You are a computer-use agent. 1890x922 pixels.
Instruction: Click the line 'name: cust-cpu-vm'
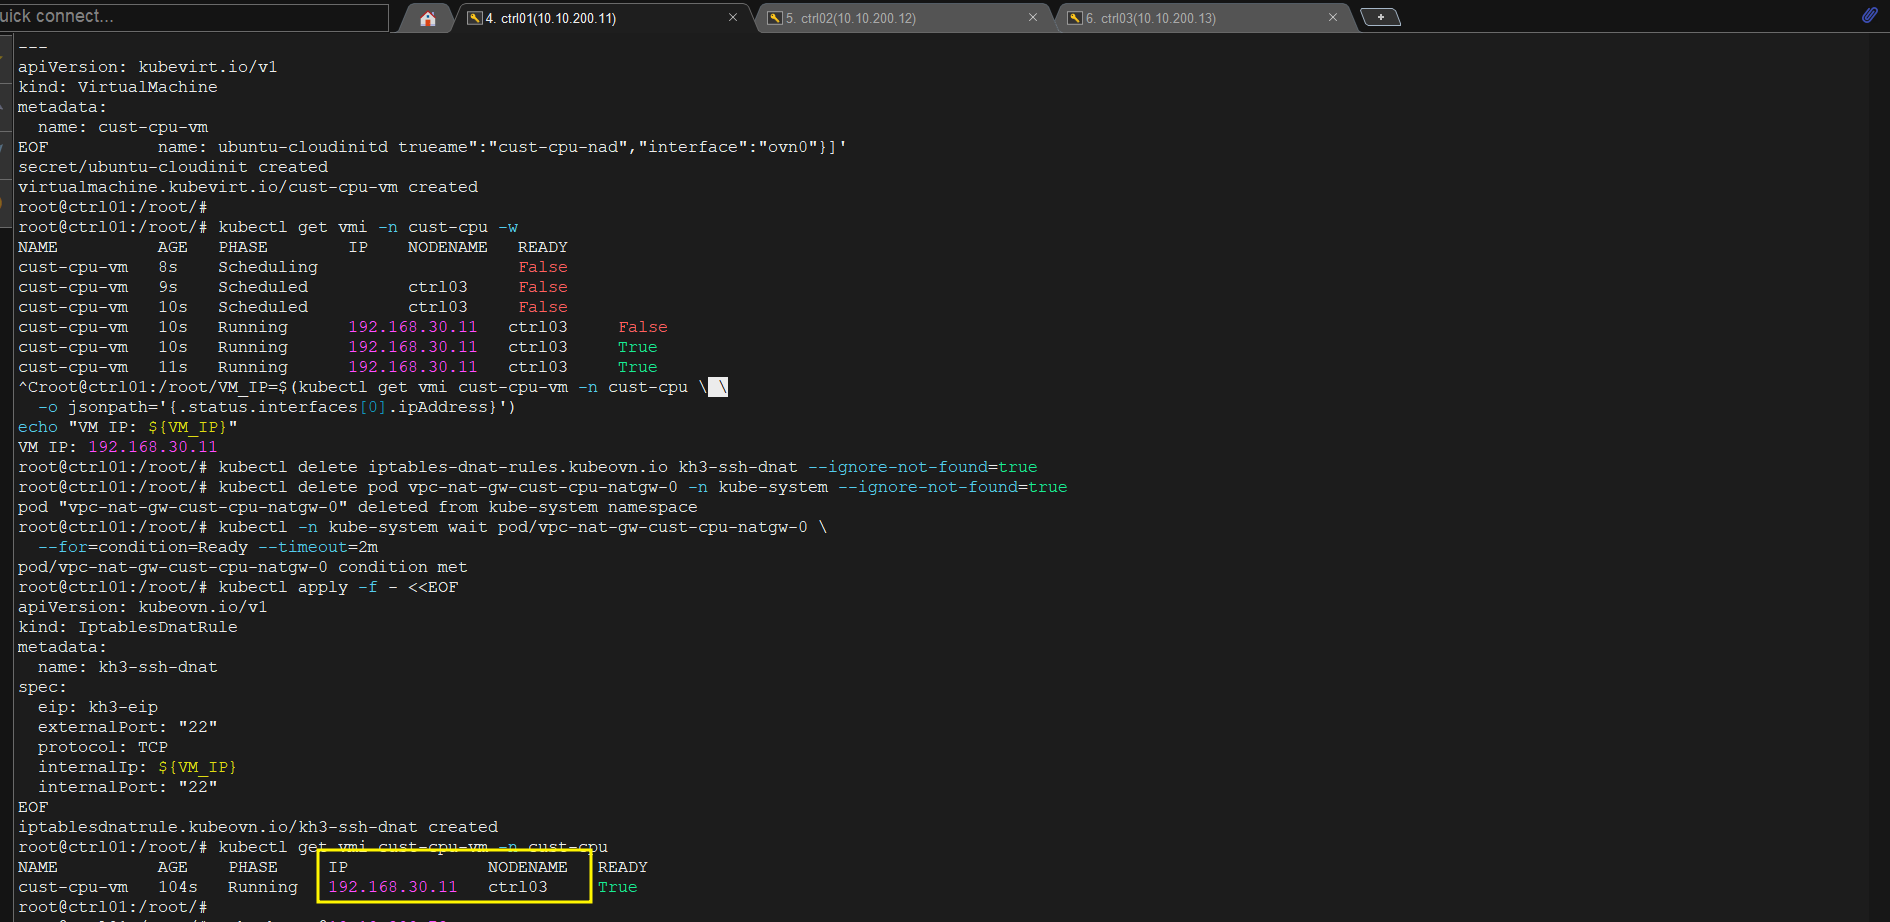(123, 127)
